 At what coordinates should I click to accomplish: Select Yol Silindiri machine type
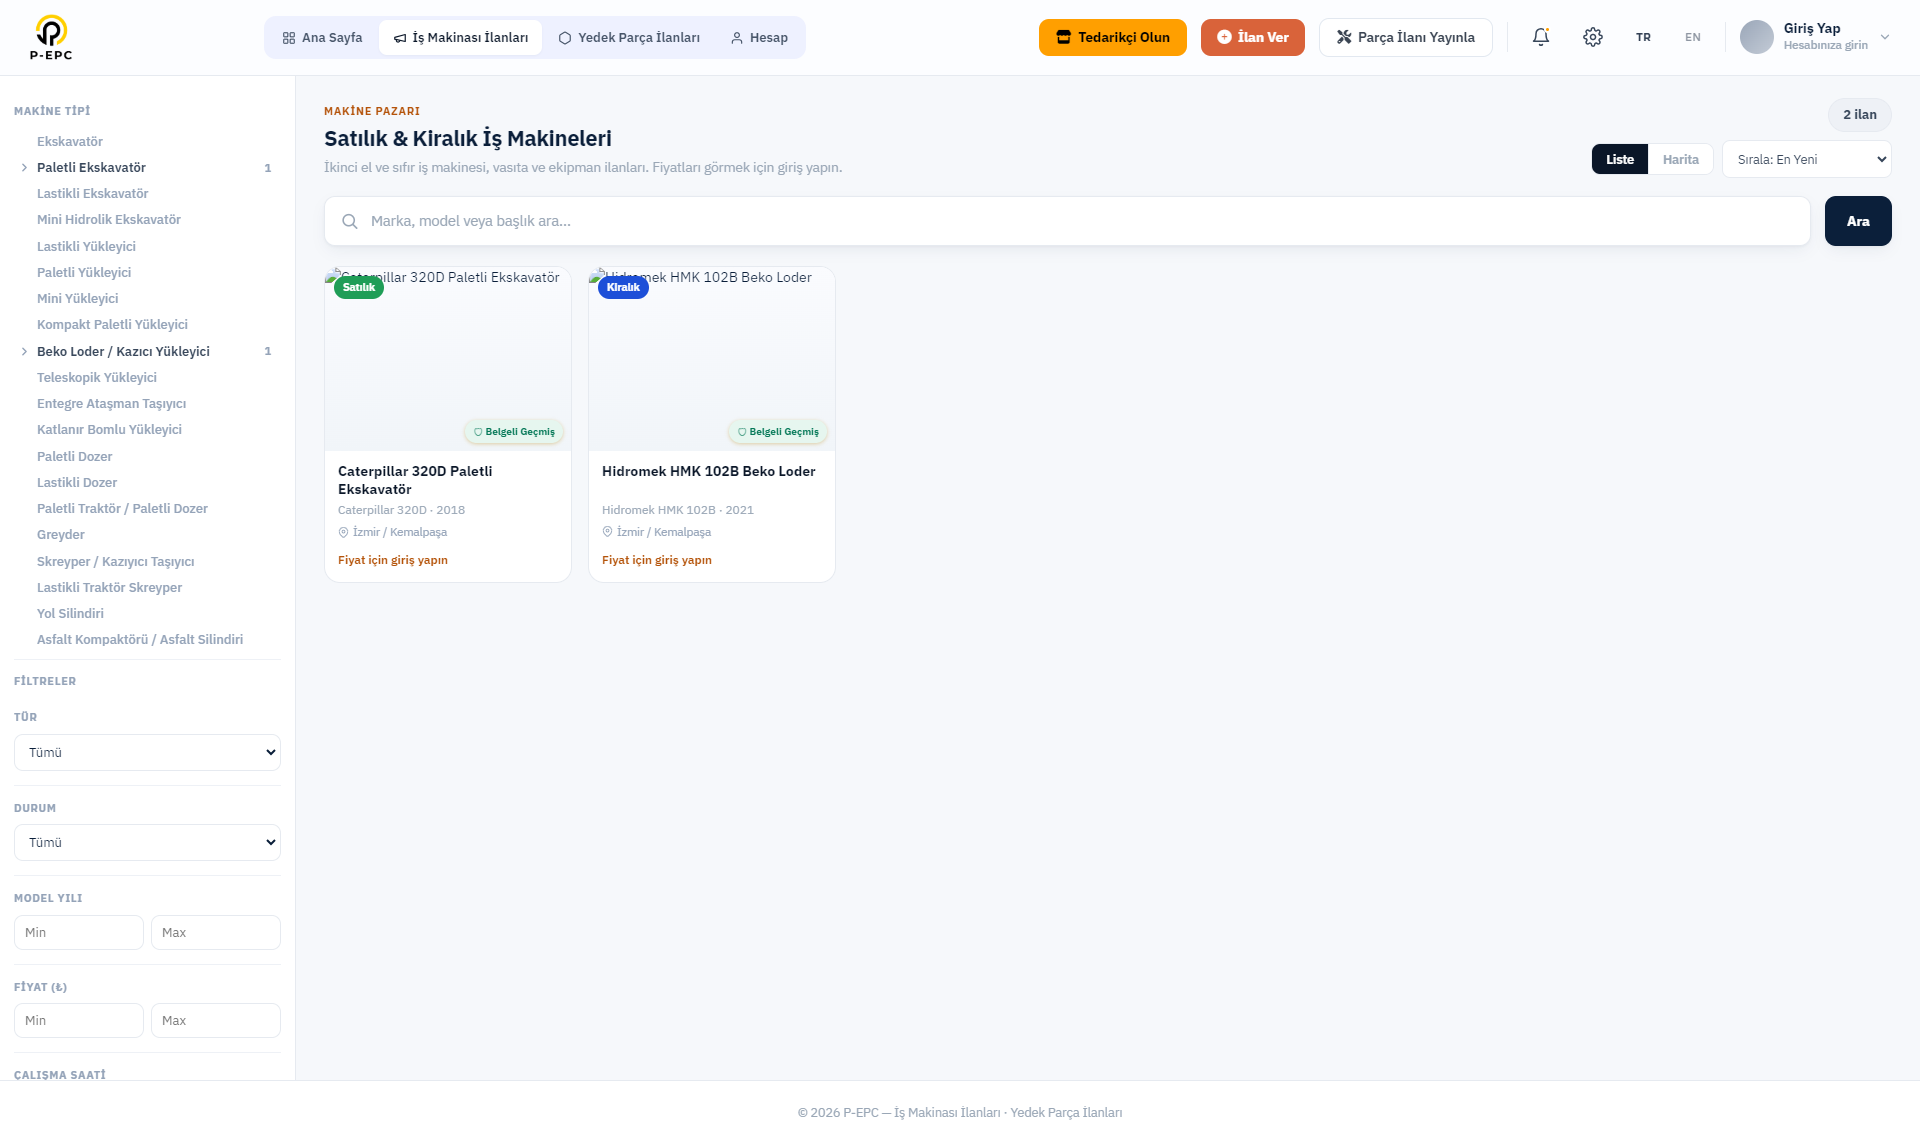pos(70,614)
